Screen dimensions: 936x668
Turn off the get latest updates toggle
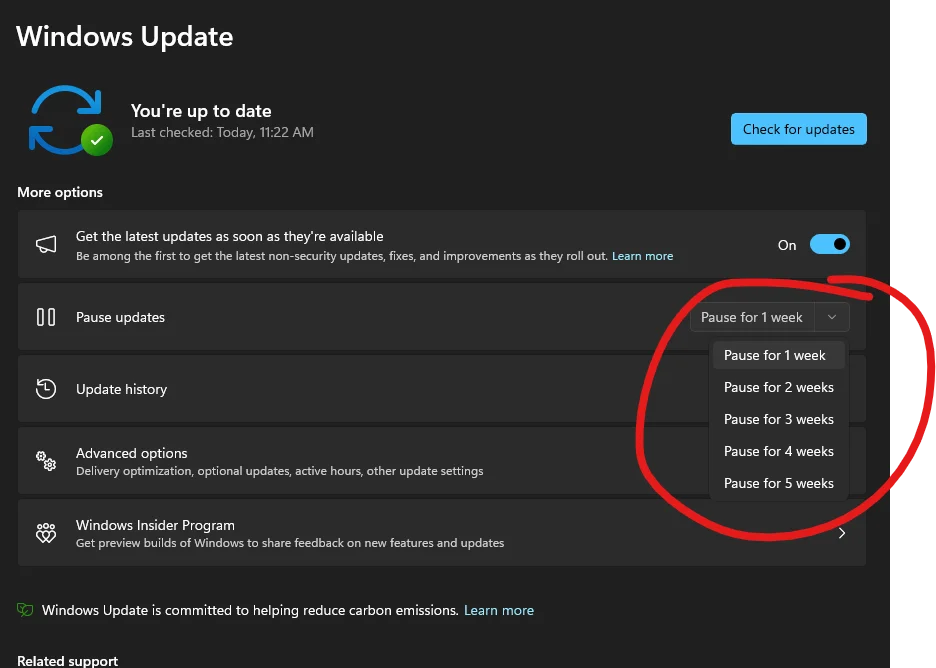pos(830,244)
